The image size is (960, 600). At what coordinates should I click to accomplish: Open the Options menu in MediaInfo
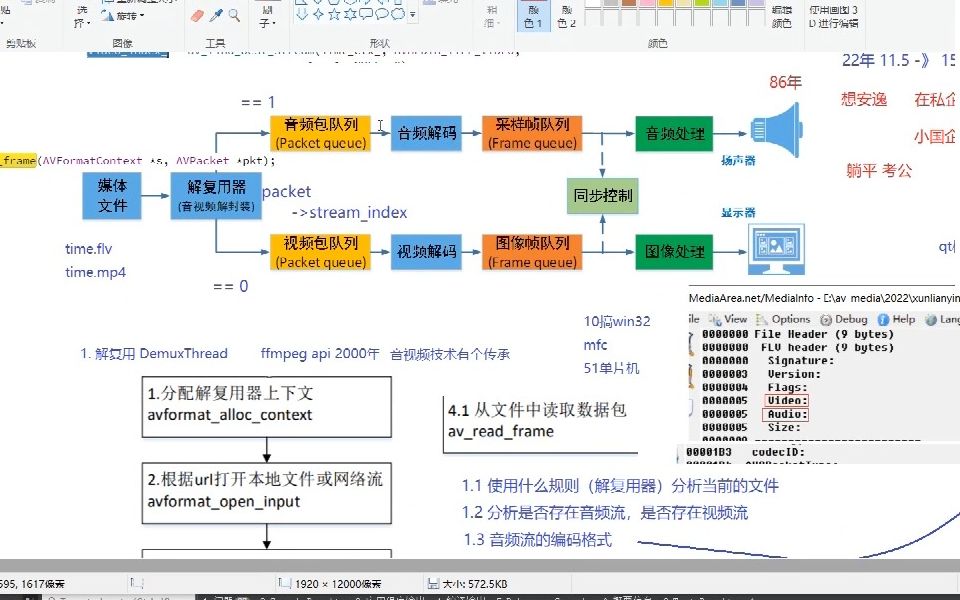[783, 320]
